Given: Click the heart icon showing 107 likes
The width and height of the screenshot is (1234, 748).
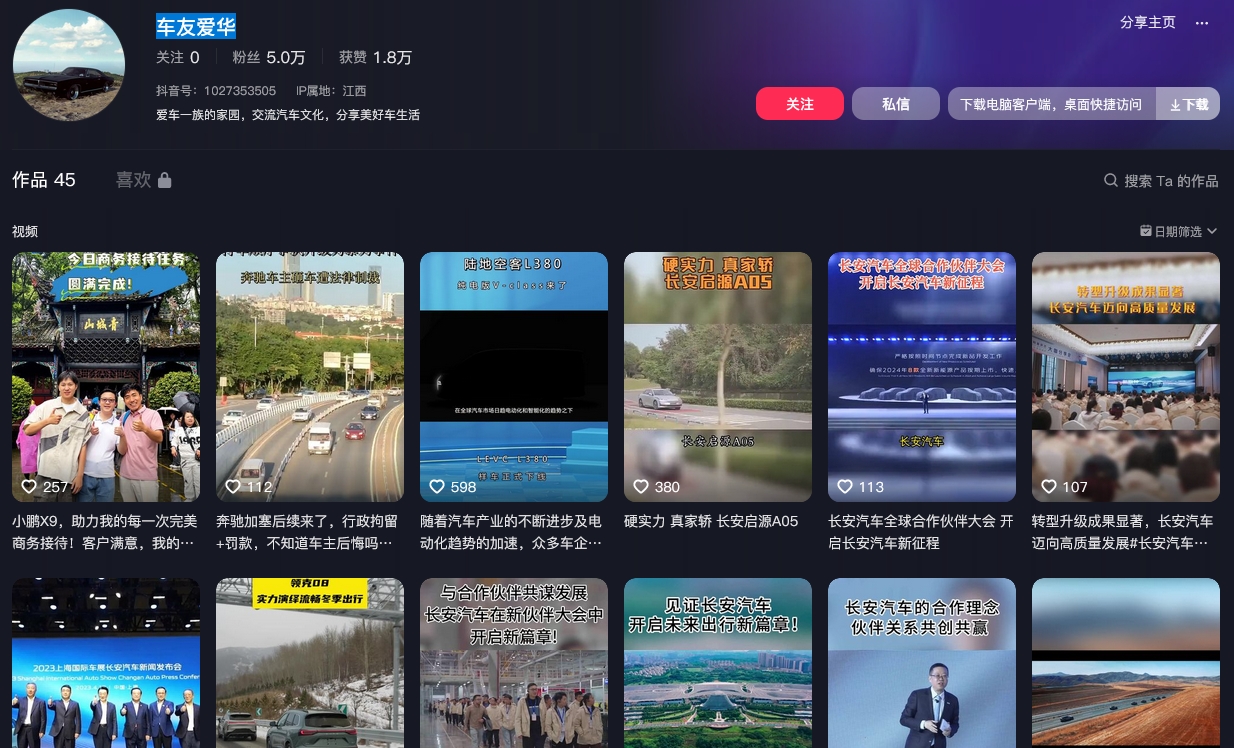Looking at the screenshot, I should 1049,486.
